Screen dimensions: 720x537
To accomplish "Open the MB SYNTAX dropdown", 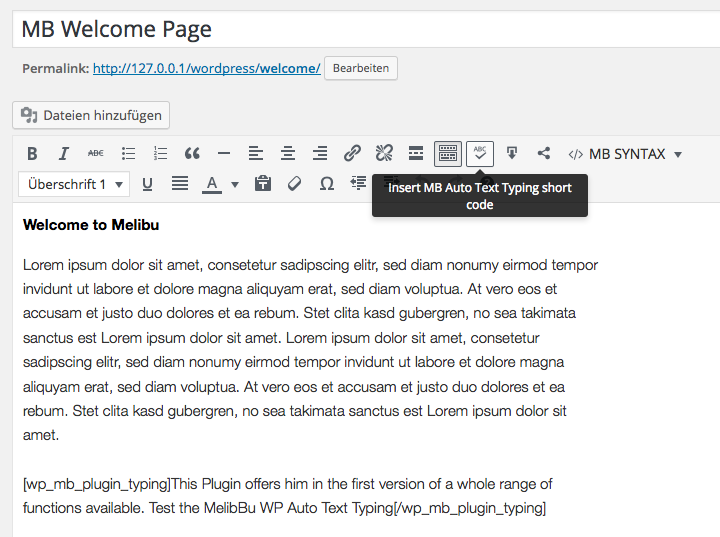I will click(x=625, y=154).
